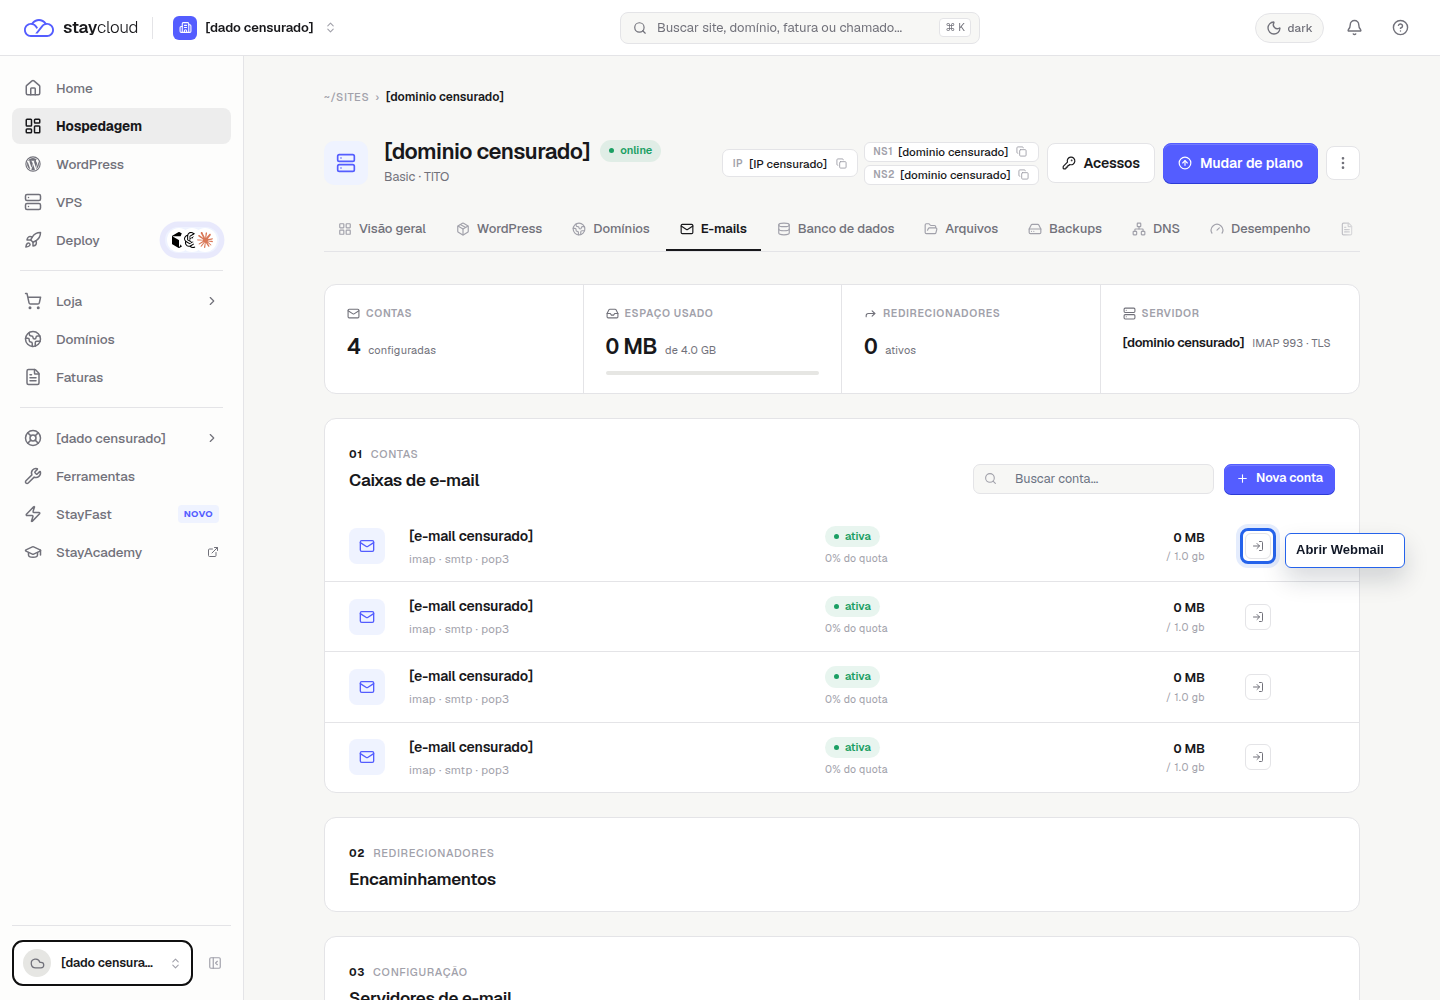
Task: Switch to the WordPress tab
Action: pyautogui.click(x=499, y=229)
